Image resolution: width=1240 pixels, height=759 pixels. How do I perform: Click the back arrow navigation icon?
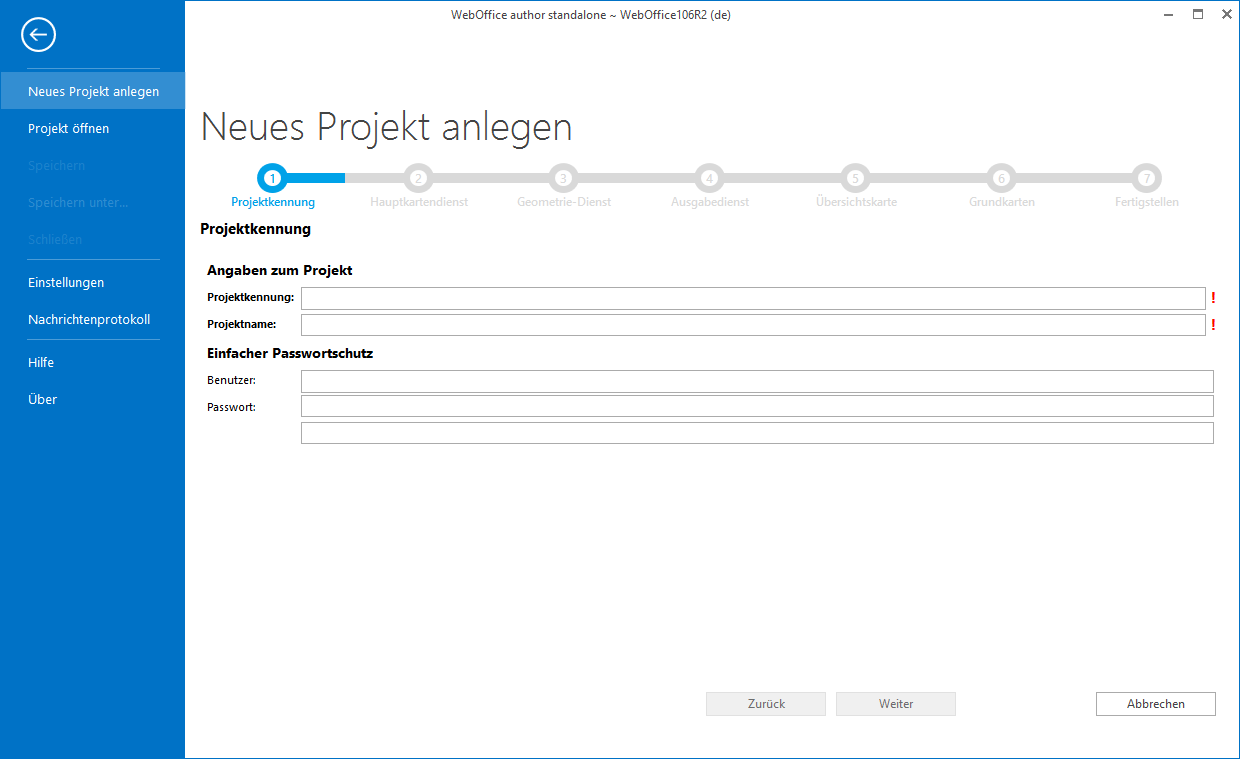[38, 34]
